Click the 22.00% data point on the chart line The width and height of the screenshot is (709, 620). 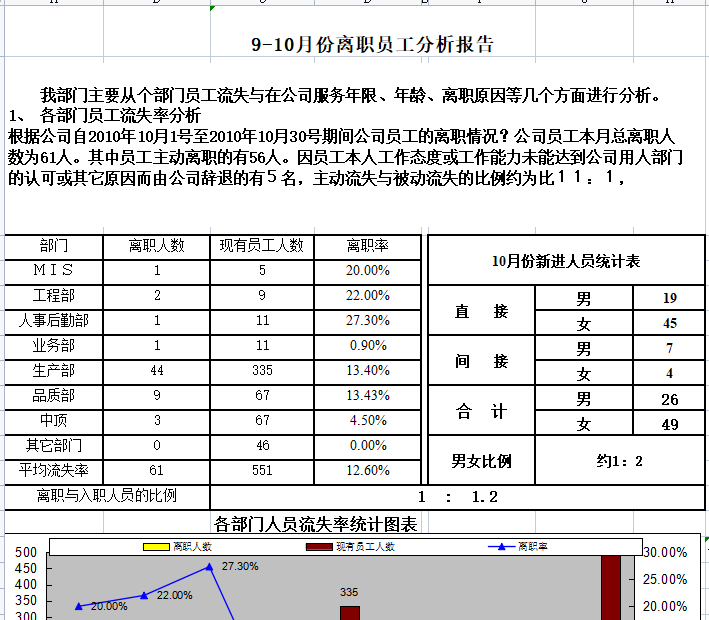(x=144, y=596)
